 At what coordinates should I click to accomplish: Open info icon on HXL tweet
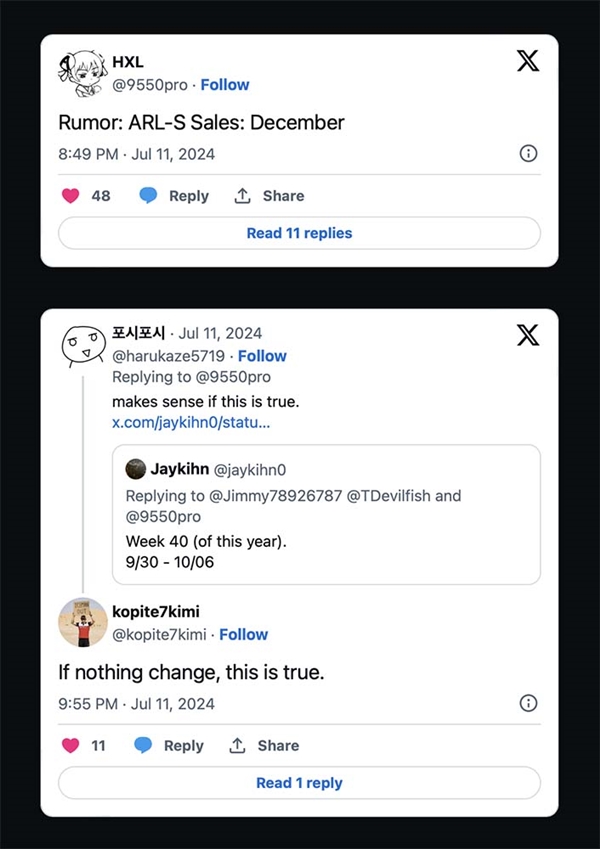click(x=529, y=154)
